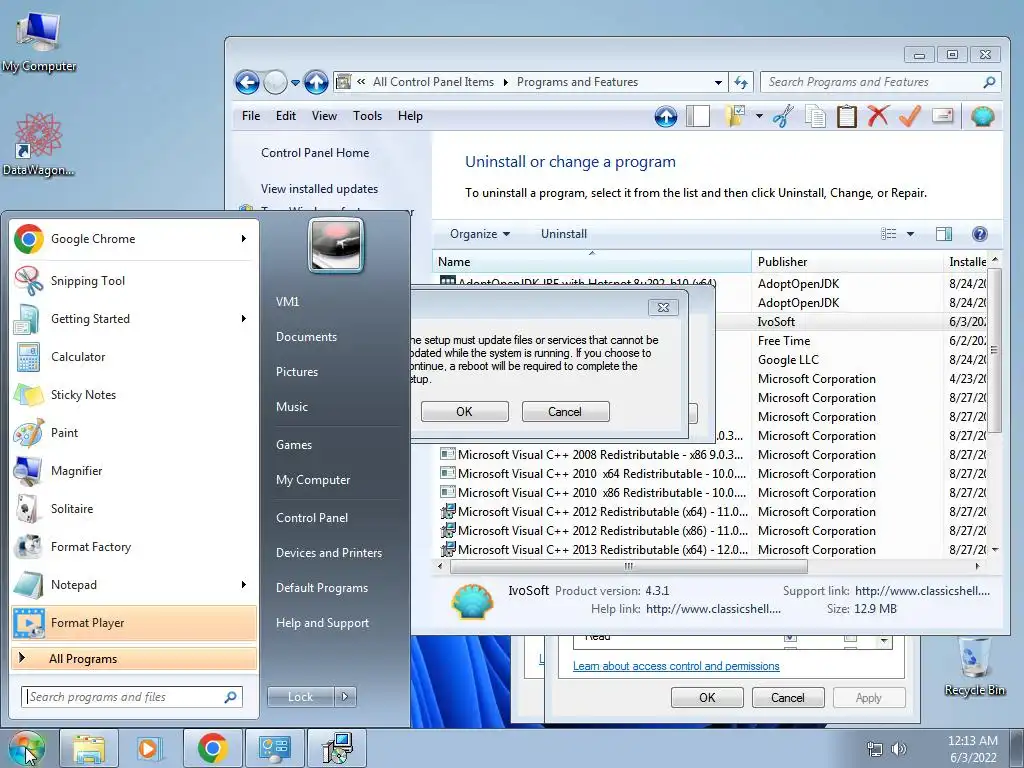Open DataWagon desktop shortcut

[38, 145]
